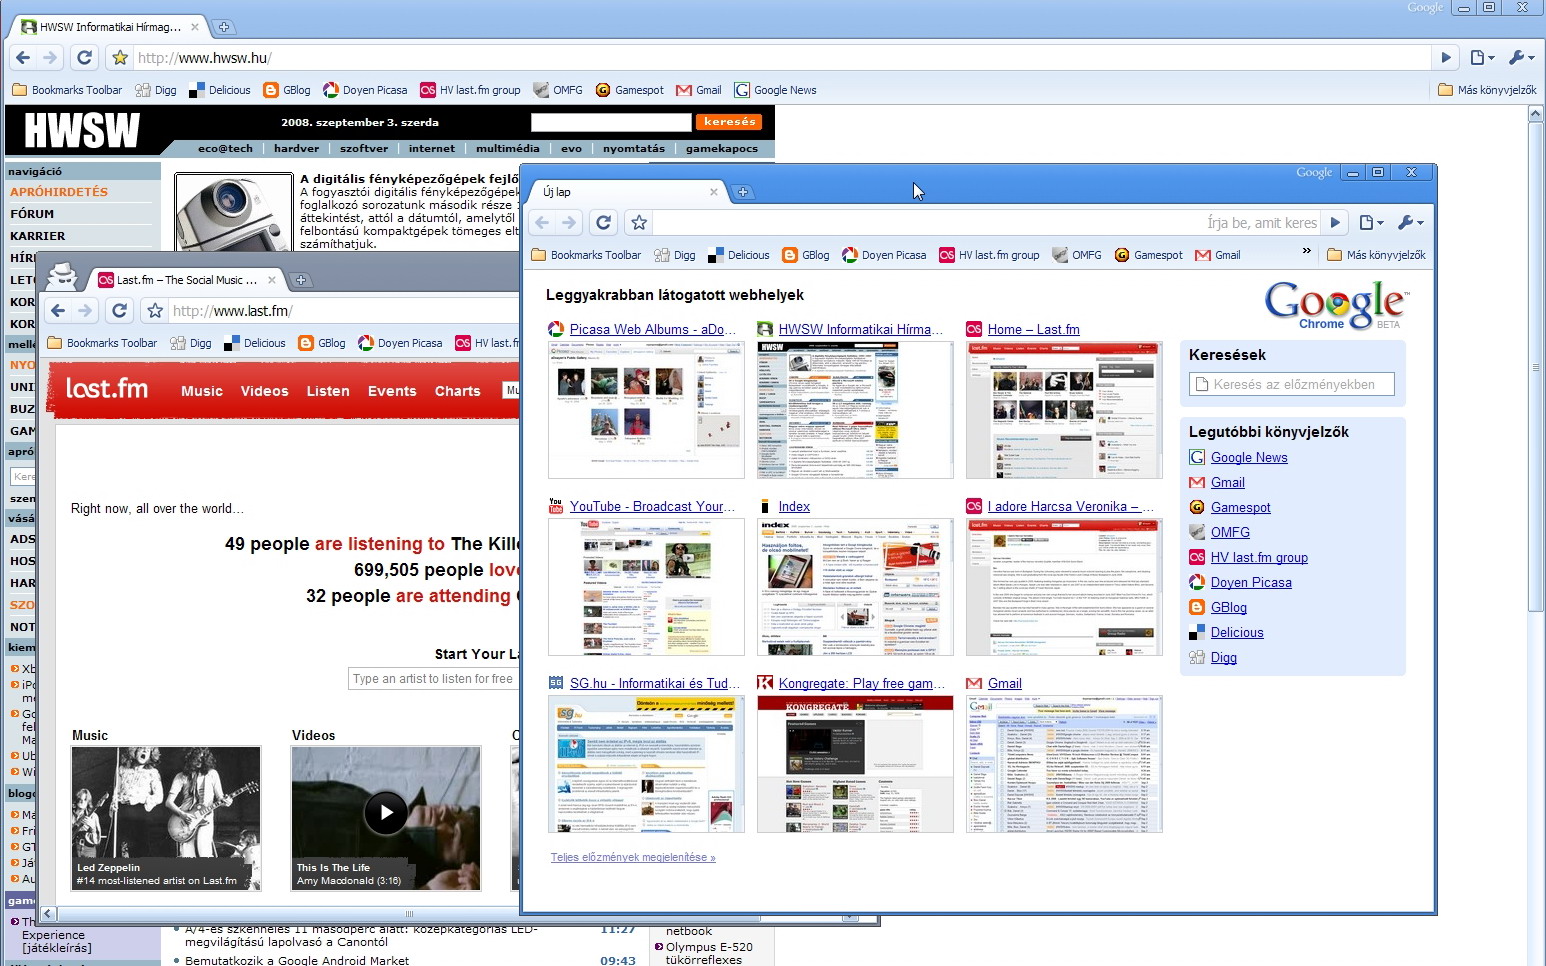The width and height of the screenshot is (1546, 966).
Task: Click FÓRUM in HWSW navigation
Action: (32, 214)
